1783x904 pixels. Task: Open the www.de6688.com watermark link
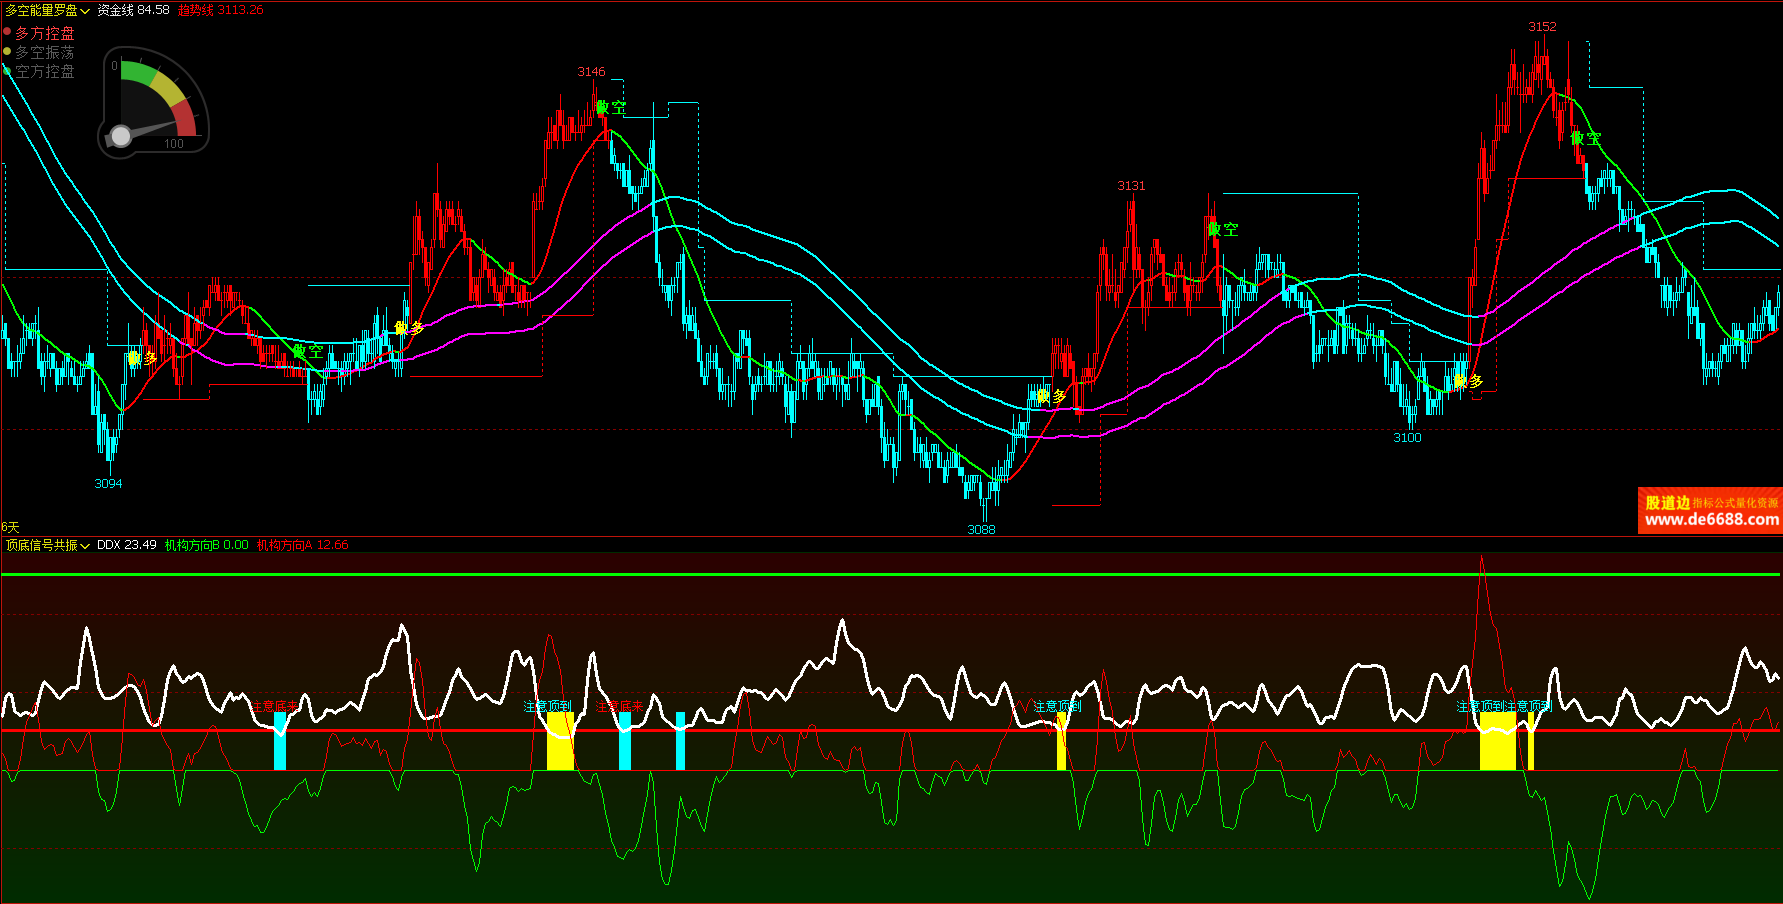click(x=1711, y=519)
